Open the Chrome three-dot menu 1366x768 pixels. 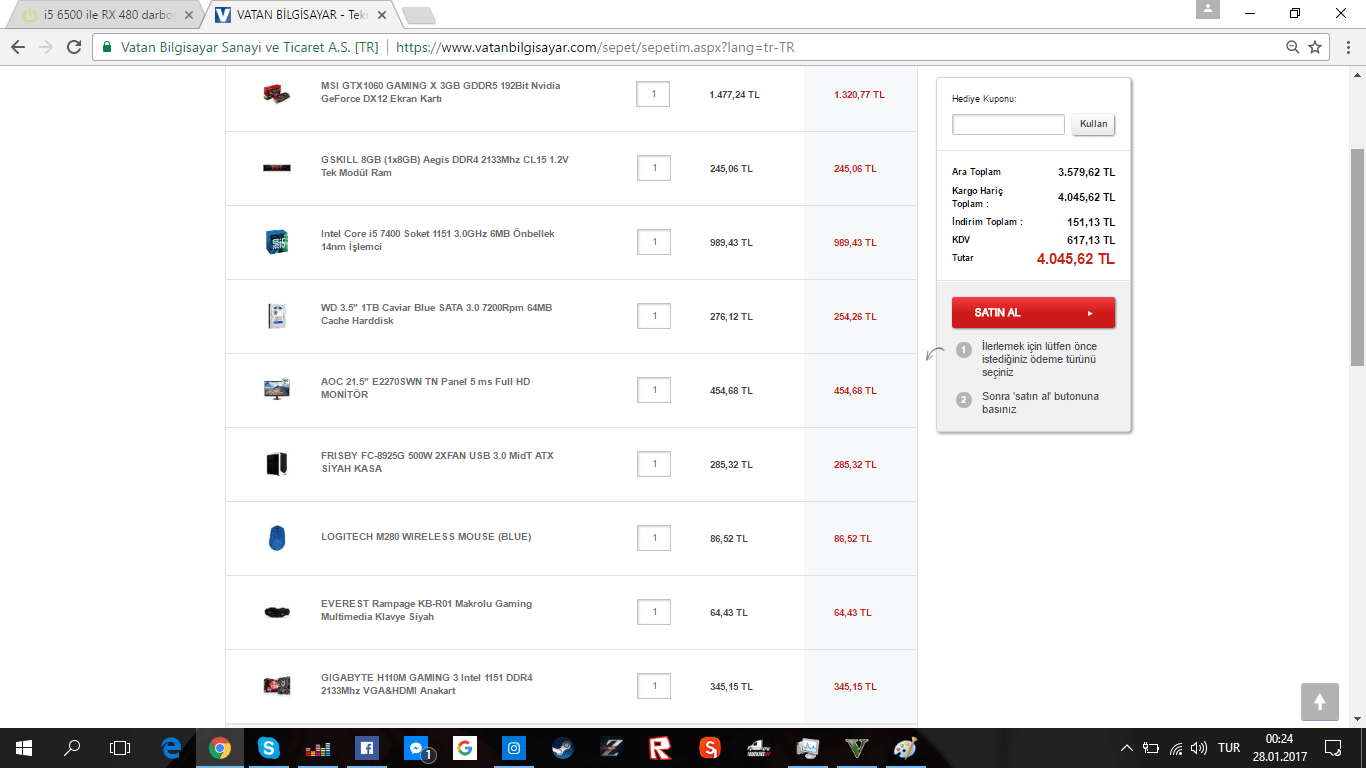click(1347, 47)
